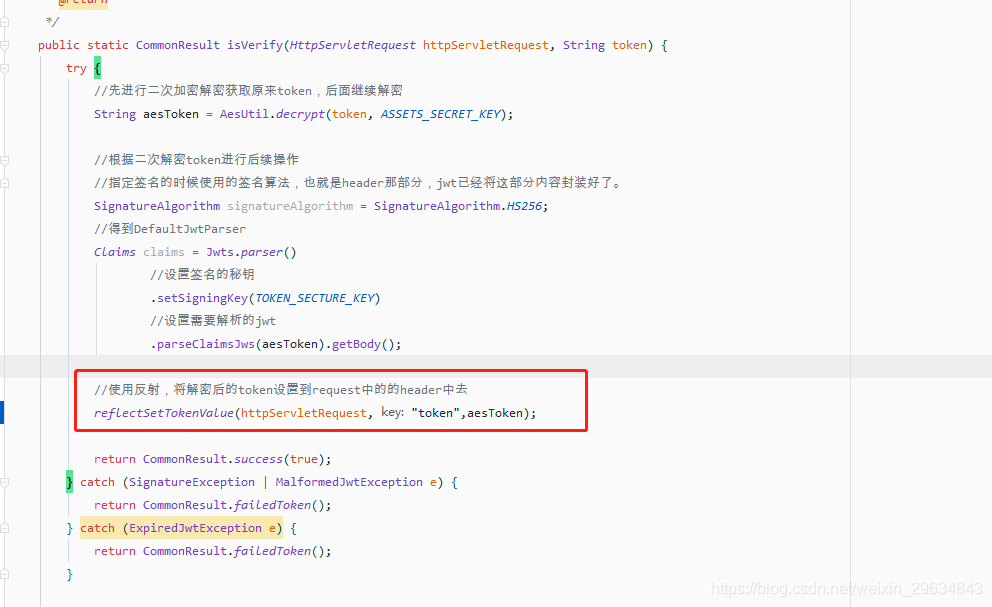This screenshot has height=607, width=992.
Task: Collapse fold marker at catch ExpiredJwtException line
Action: [4, 529]
